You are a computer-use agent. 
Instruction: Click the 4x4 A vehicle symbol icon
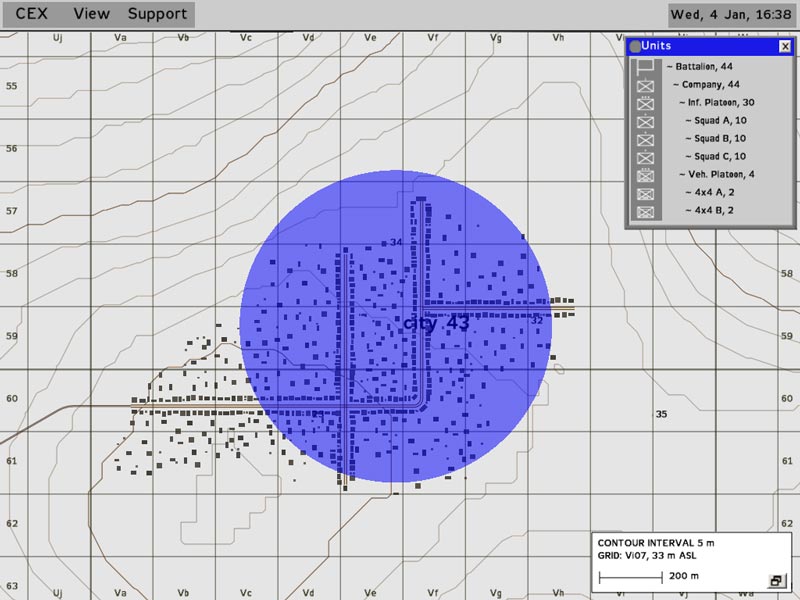pyautogui.click(x=645, y=194)
